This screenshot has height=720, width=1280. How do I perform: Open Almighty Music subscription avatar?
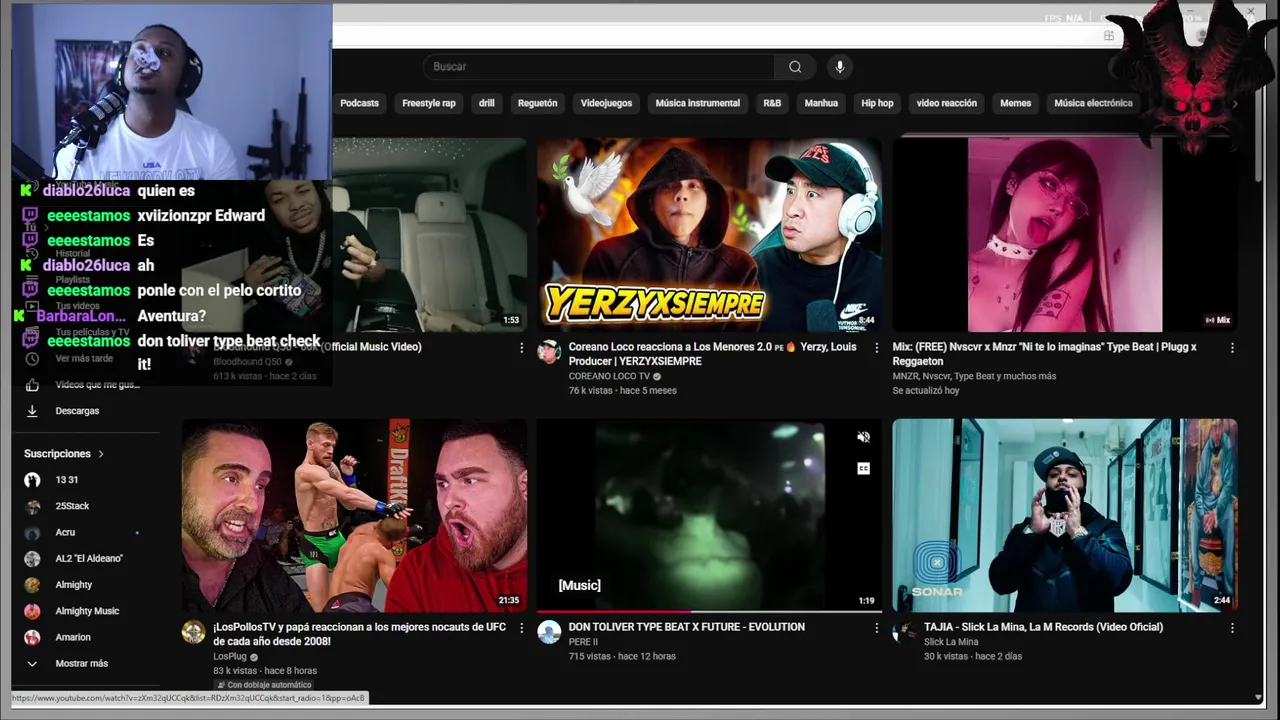tap(32, 611)
